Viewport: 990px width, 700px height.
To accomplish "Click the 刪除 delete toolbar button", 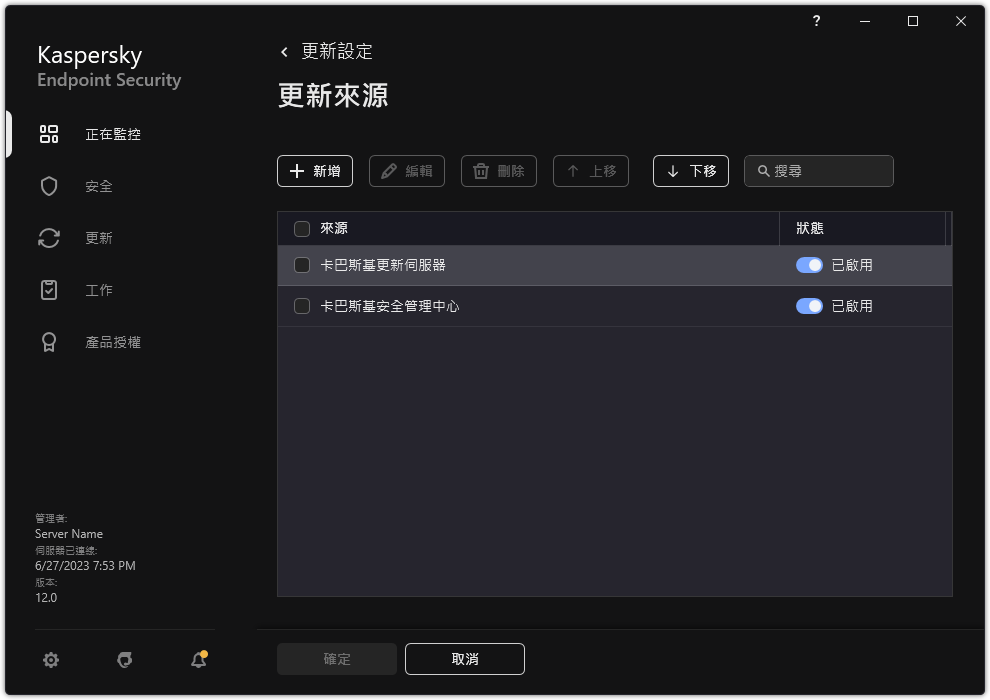I will pyautogui.click(x=498, y=171).
